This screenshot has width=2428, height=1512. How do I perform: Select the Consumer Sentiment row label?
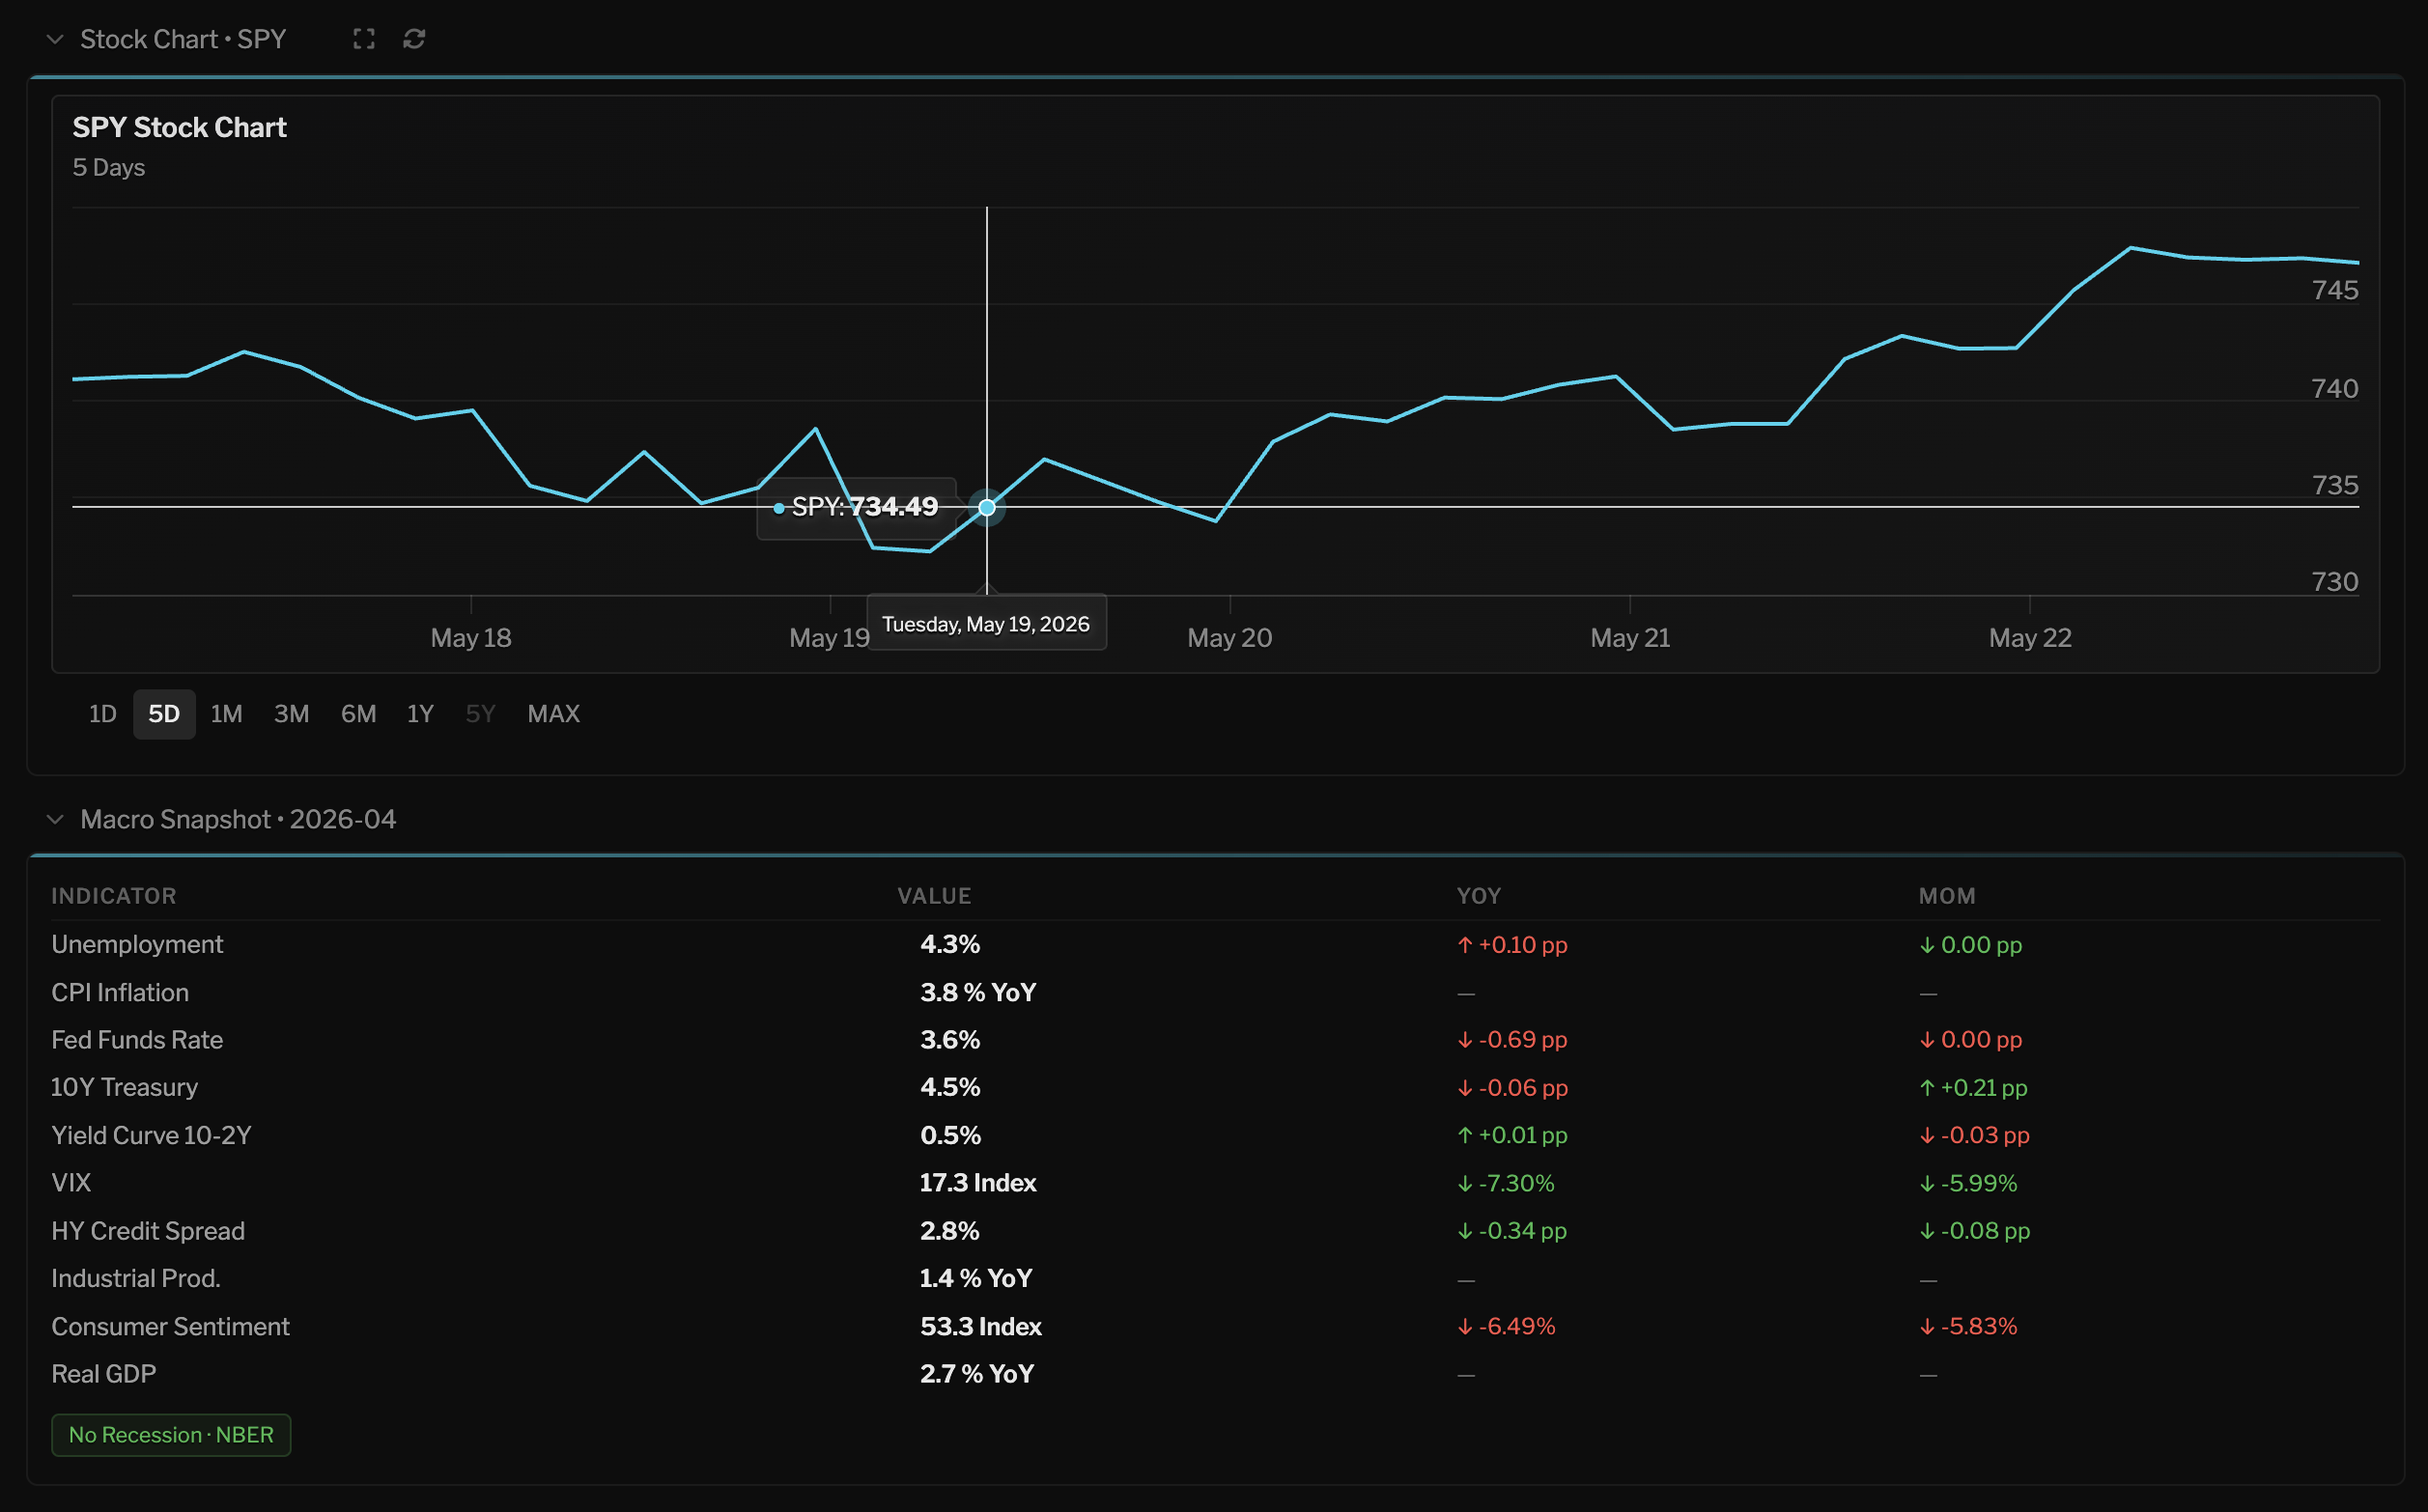[171, 1326]
